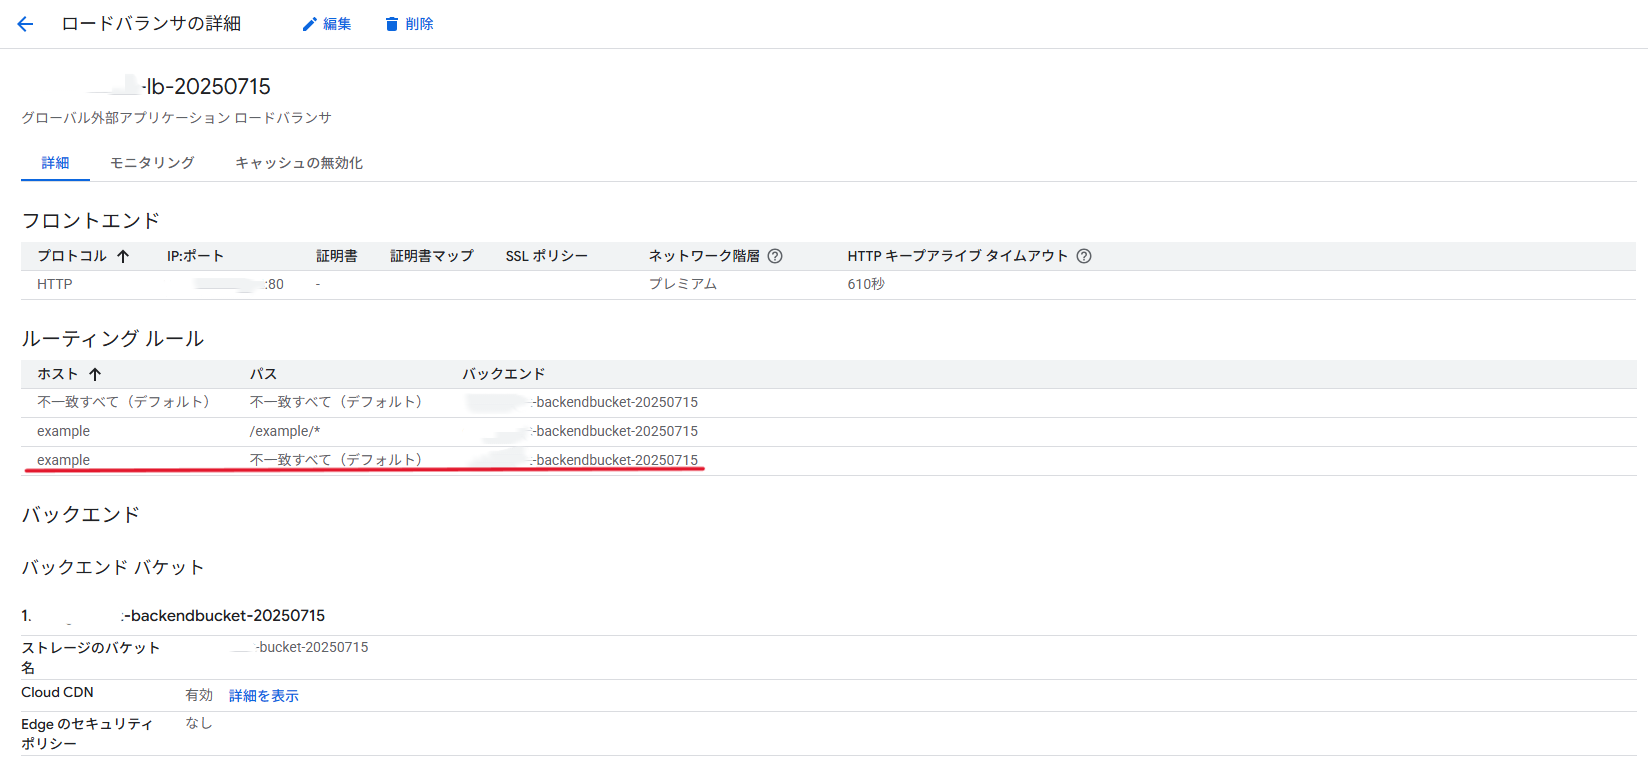Click the SSL ポリシー column header
This screenshot has height=776, width=1648.
click(x=546, y=256)
